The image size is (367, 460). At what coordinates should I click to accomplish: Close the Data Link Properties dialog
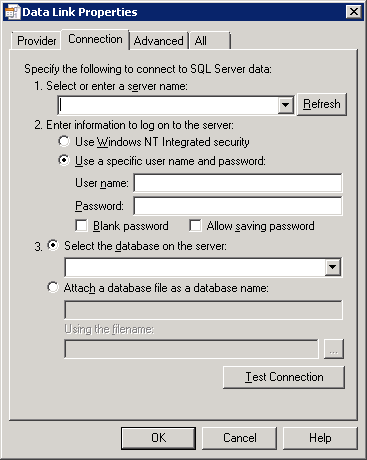click(353, 12)
